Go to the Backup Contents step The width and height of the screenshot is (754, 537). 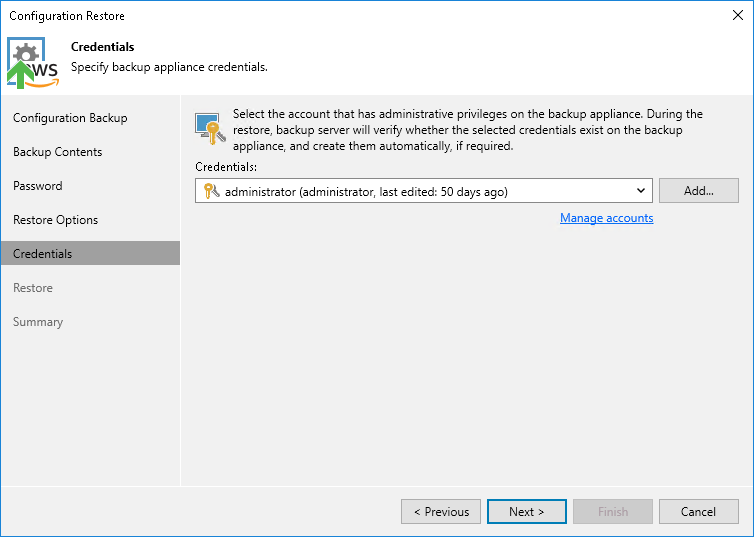[x=58, y=152]
